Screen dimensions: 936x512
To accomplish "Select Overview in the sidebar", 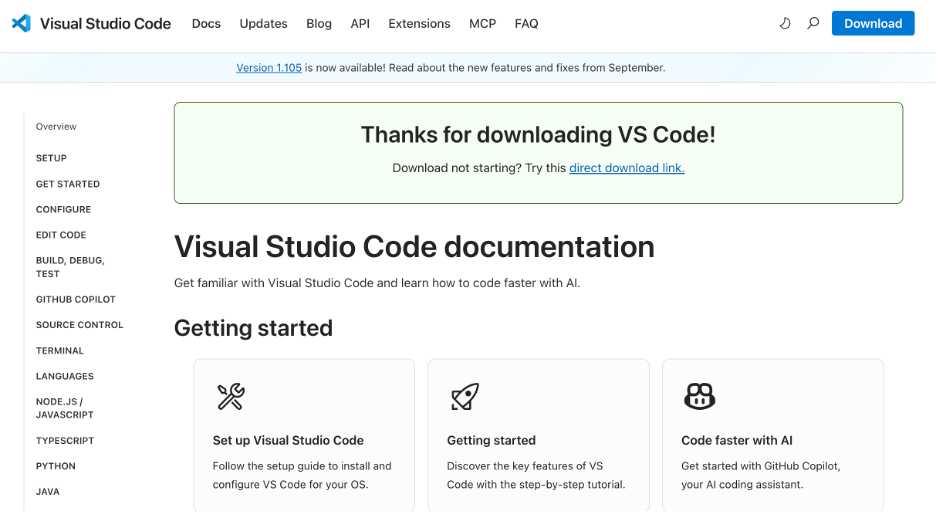I will (x=56, y=127).
